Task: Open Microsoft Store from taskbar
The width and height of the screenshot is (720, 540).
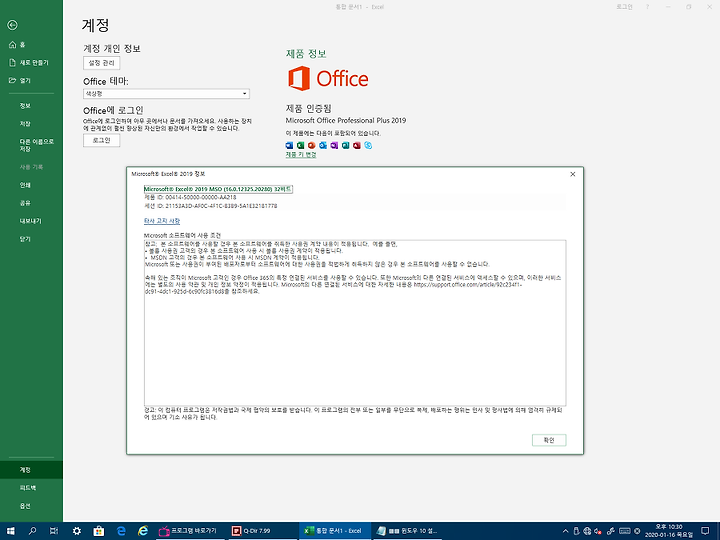Action: tap(99, 531)
